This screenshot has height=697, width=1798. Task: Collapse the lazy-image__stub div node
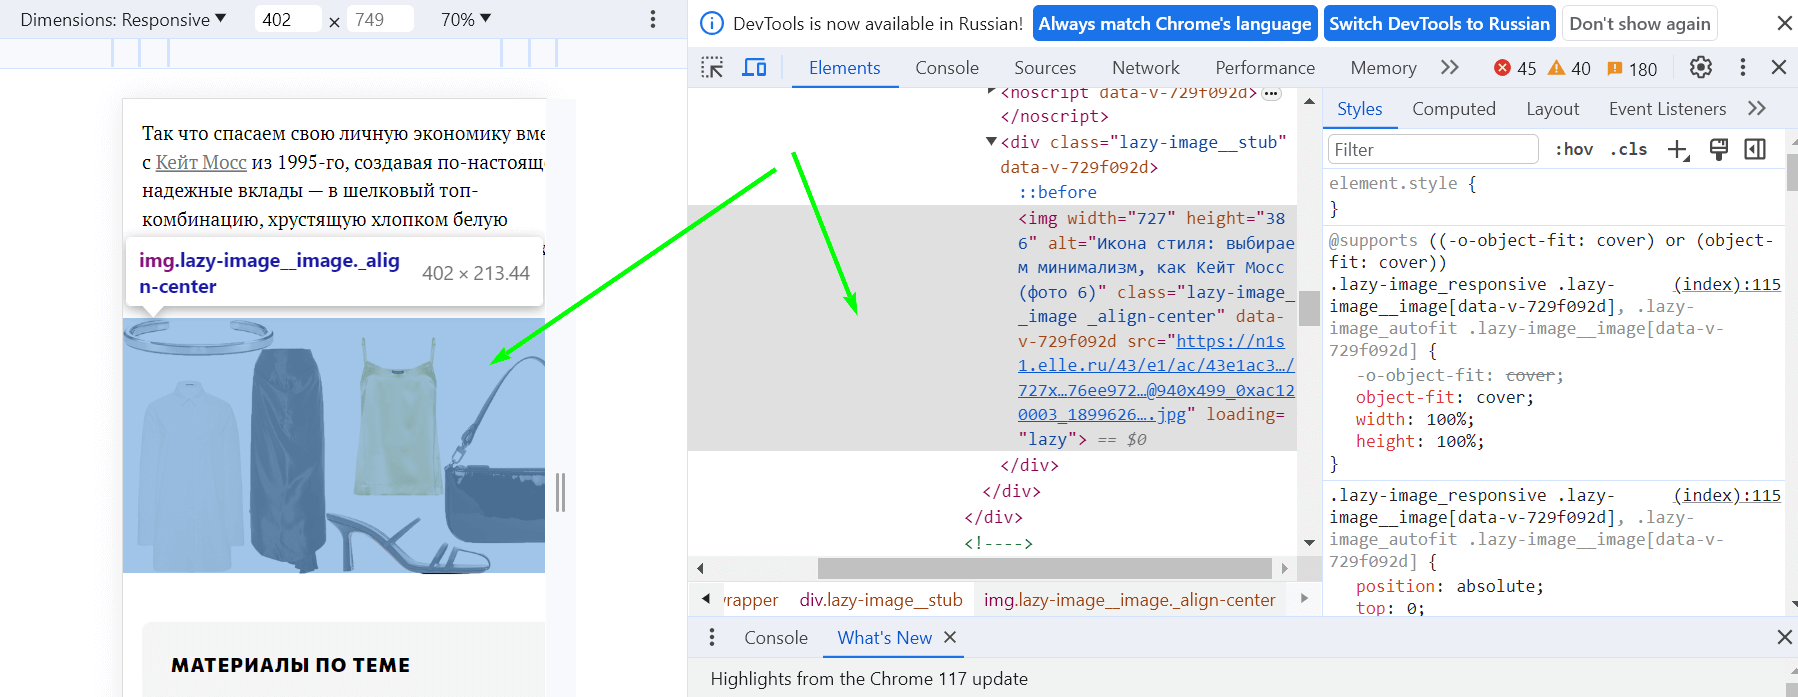pyautogui.click(x=991, y=142)
